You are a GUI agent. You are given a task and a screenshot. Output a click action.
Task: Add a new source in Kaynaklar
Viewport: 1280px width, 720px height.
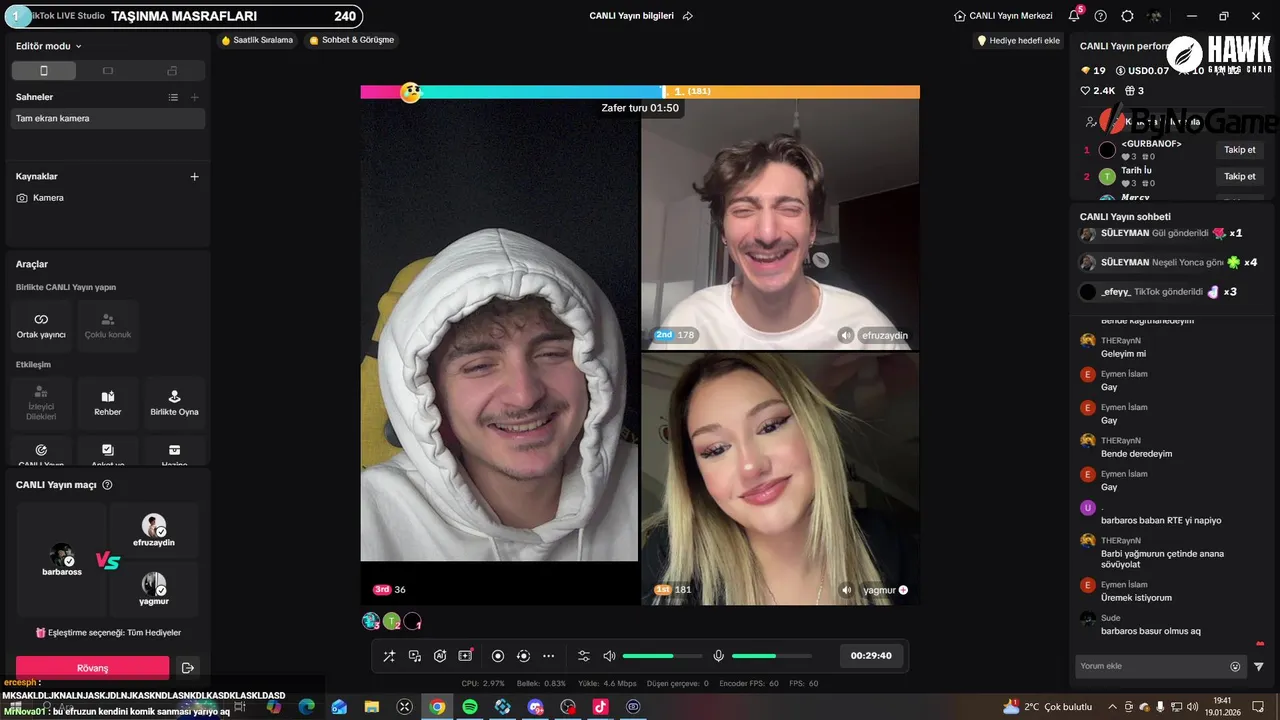click(195, 176)
